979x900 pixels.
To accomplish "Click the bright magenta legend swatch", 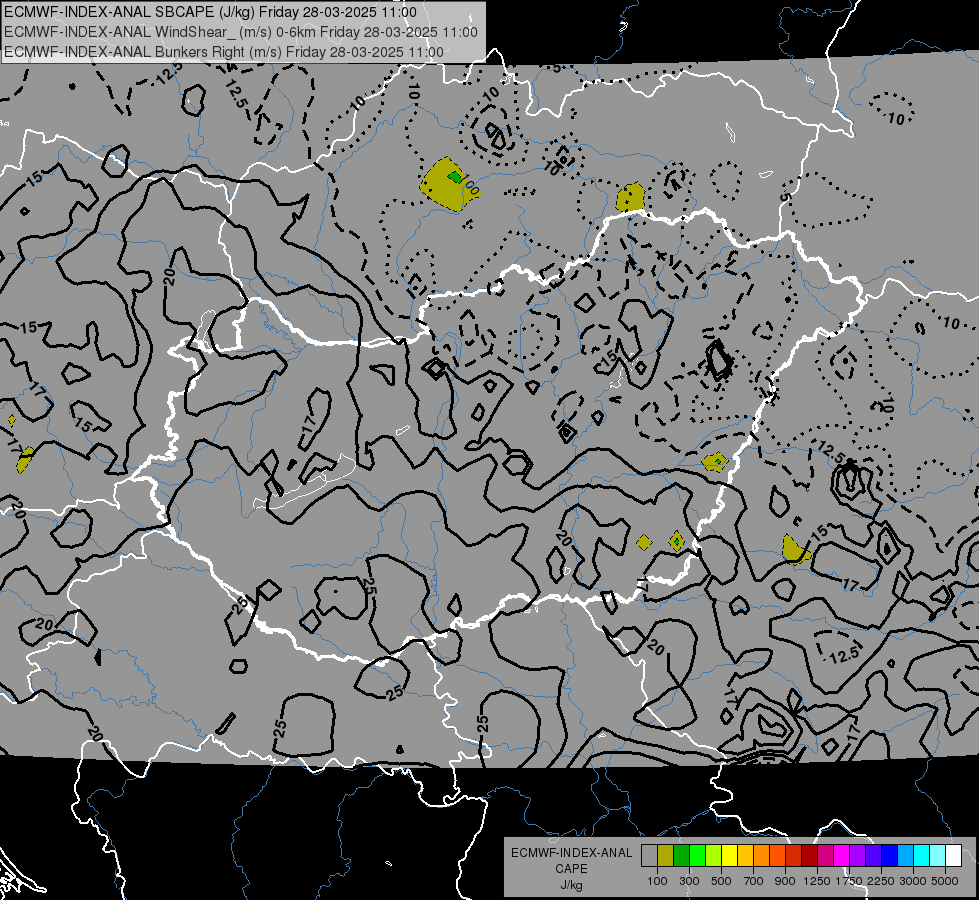I will pyautogui.click(x=842, y=856).
